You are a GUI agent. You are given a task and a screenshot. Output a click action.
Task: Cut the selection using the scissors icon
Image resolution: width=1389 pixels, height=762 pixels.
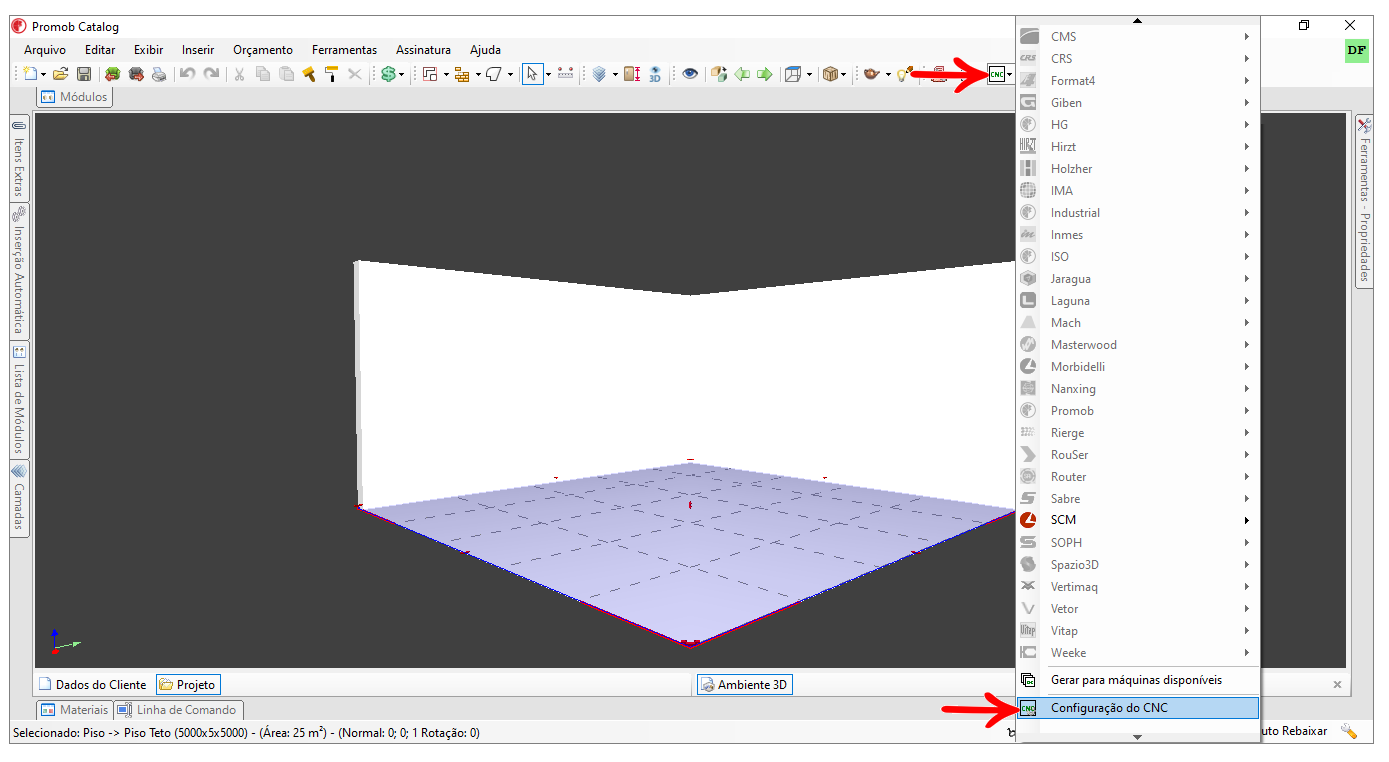coord(239,74)
